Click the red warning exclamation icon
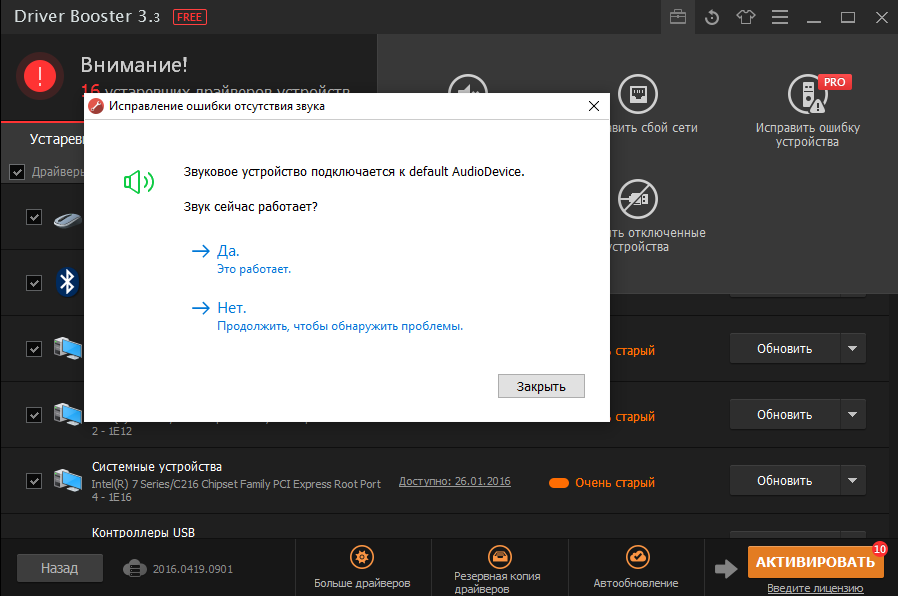The width and height of the screenshot is (898, 596). pyautogui.click(x=40, y=76)
